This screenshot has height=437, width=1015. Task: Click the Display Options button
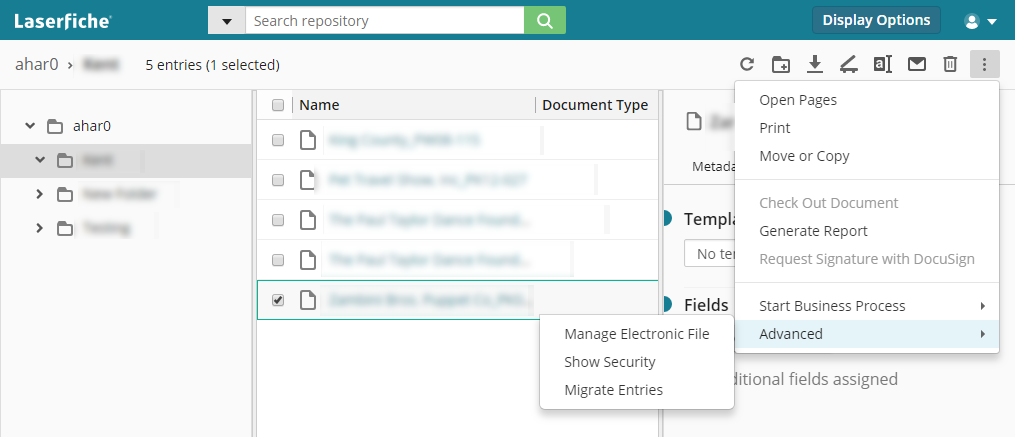click(x=876, y=20)
